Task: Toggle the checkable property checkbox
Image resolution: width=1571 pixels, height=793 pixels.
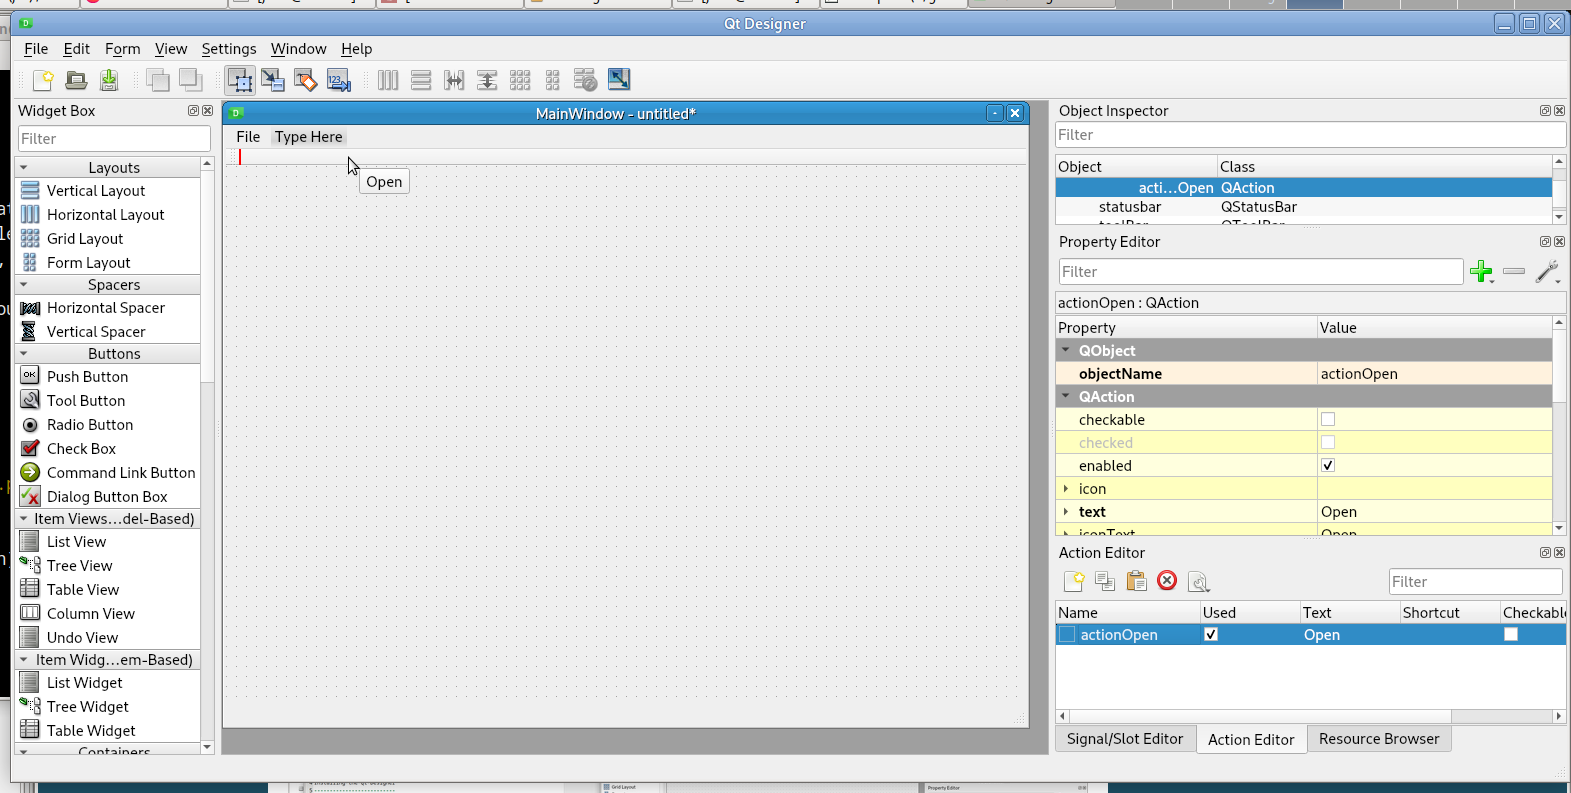Action: tap(1328, 420)
